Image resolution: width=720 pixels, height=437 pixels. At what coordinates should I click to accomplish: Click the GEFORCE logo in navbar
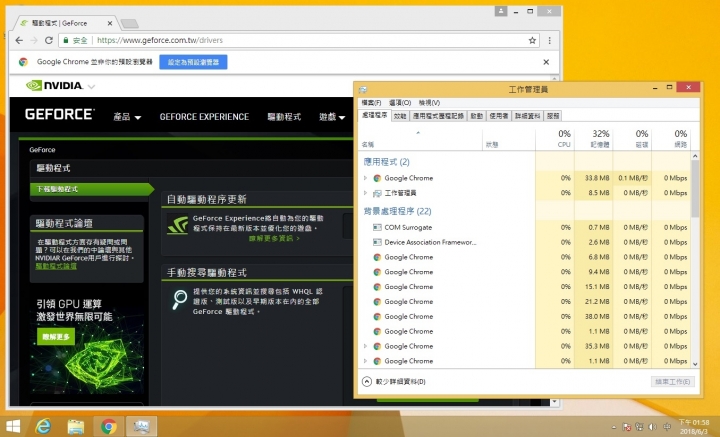pyautogui.click(x=59, y=114)
